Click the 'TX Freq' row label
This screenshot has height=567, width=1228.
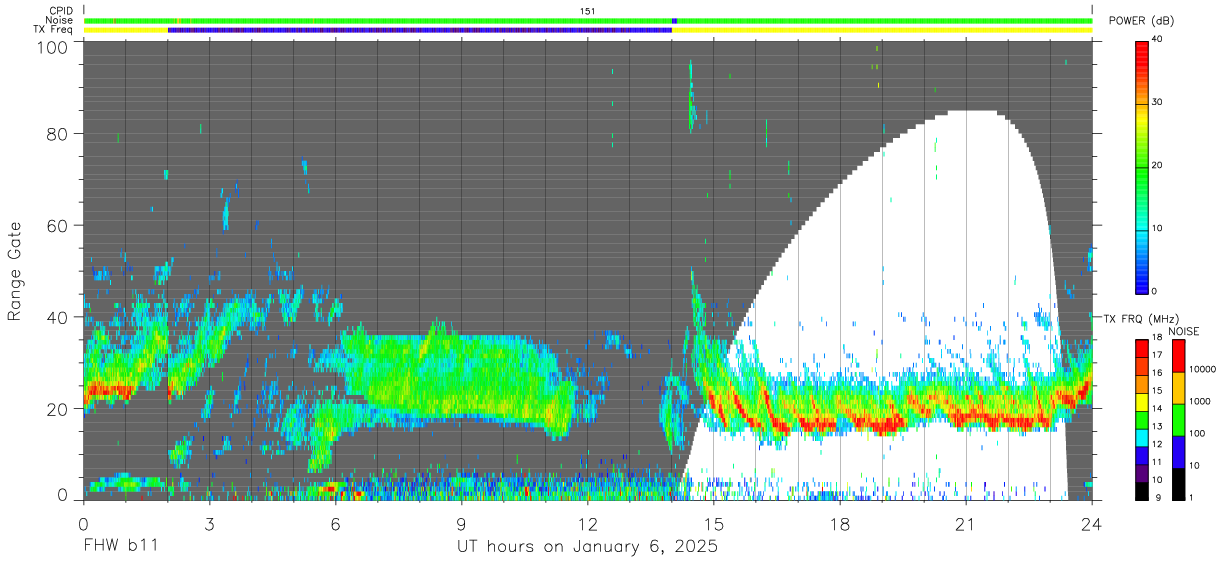(x=55, y=30)
